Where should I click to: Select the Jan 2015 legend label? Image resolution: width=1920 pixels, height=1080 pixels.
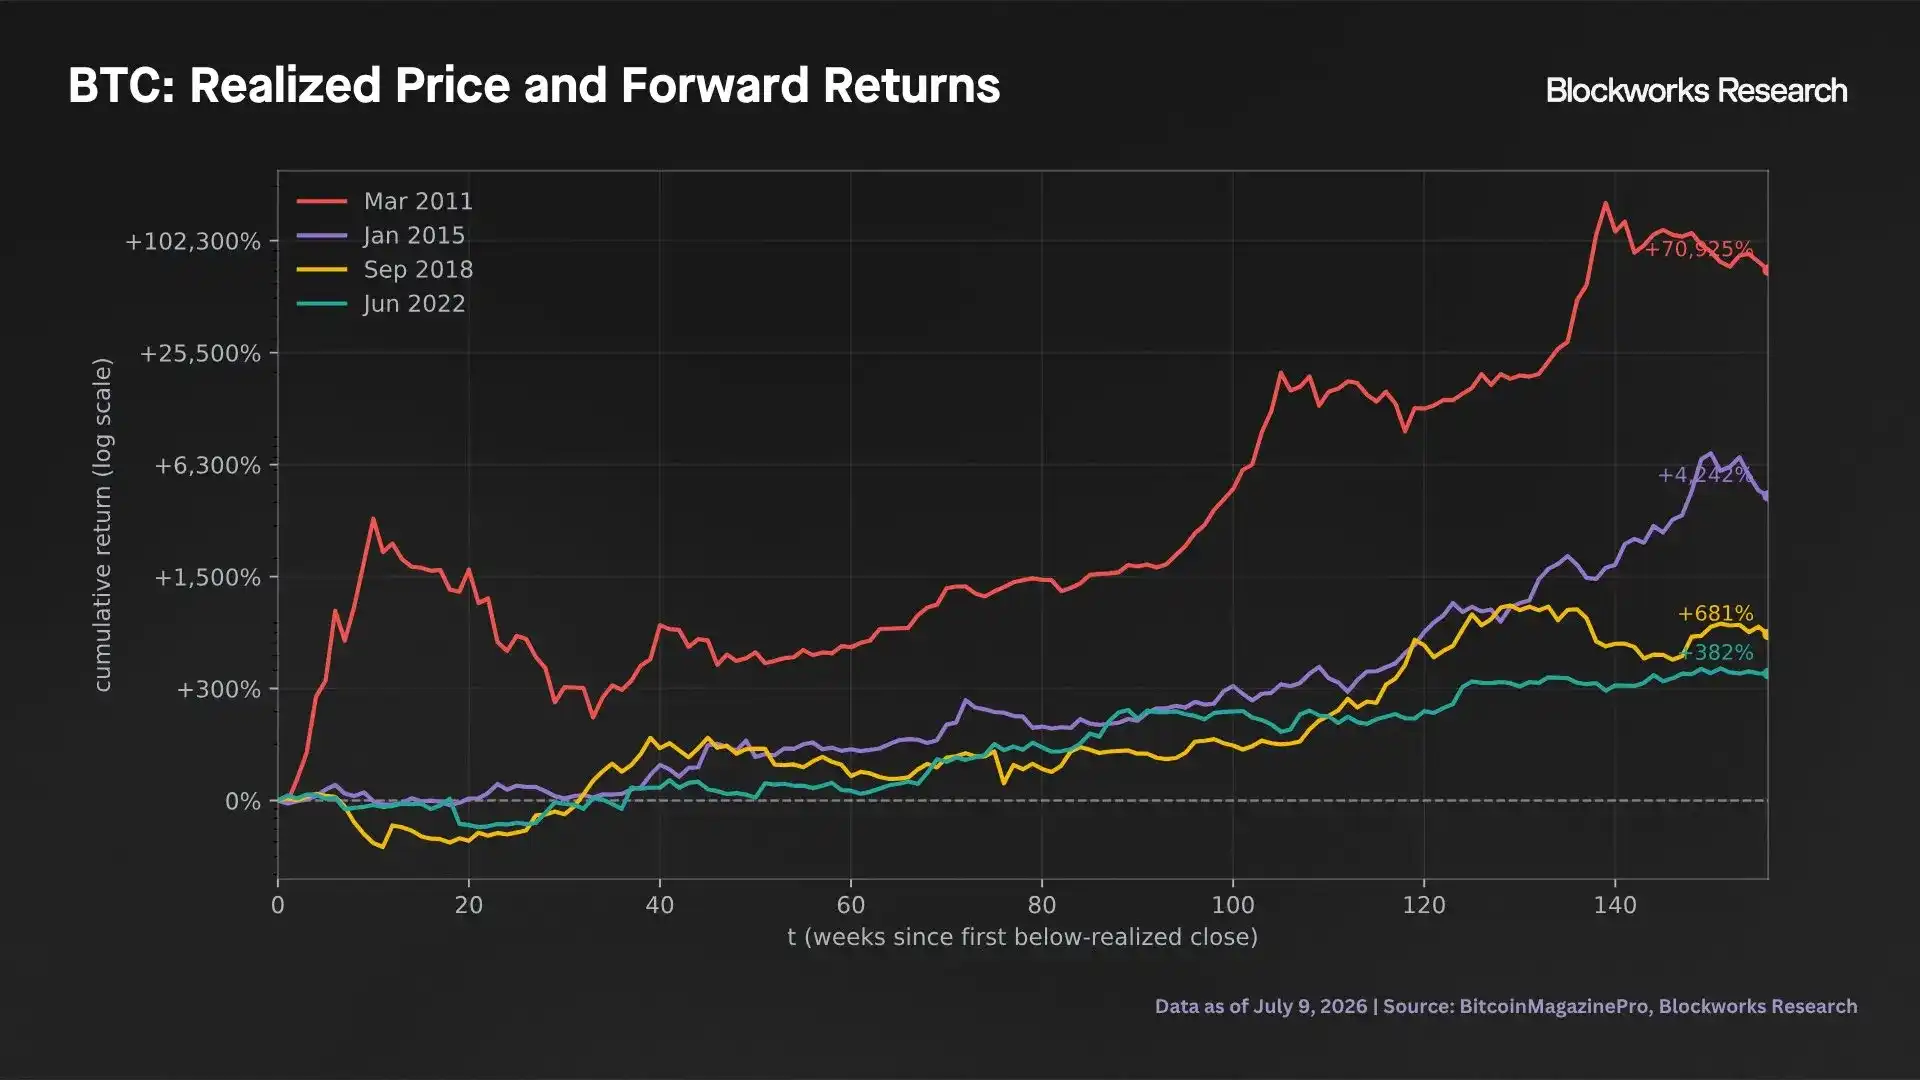(x=414, y=236)
